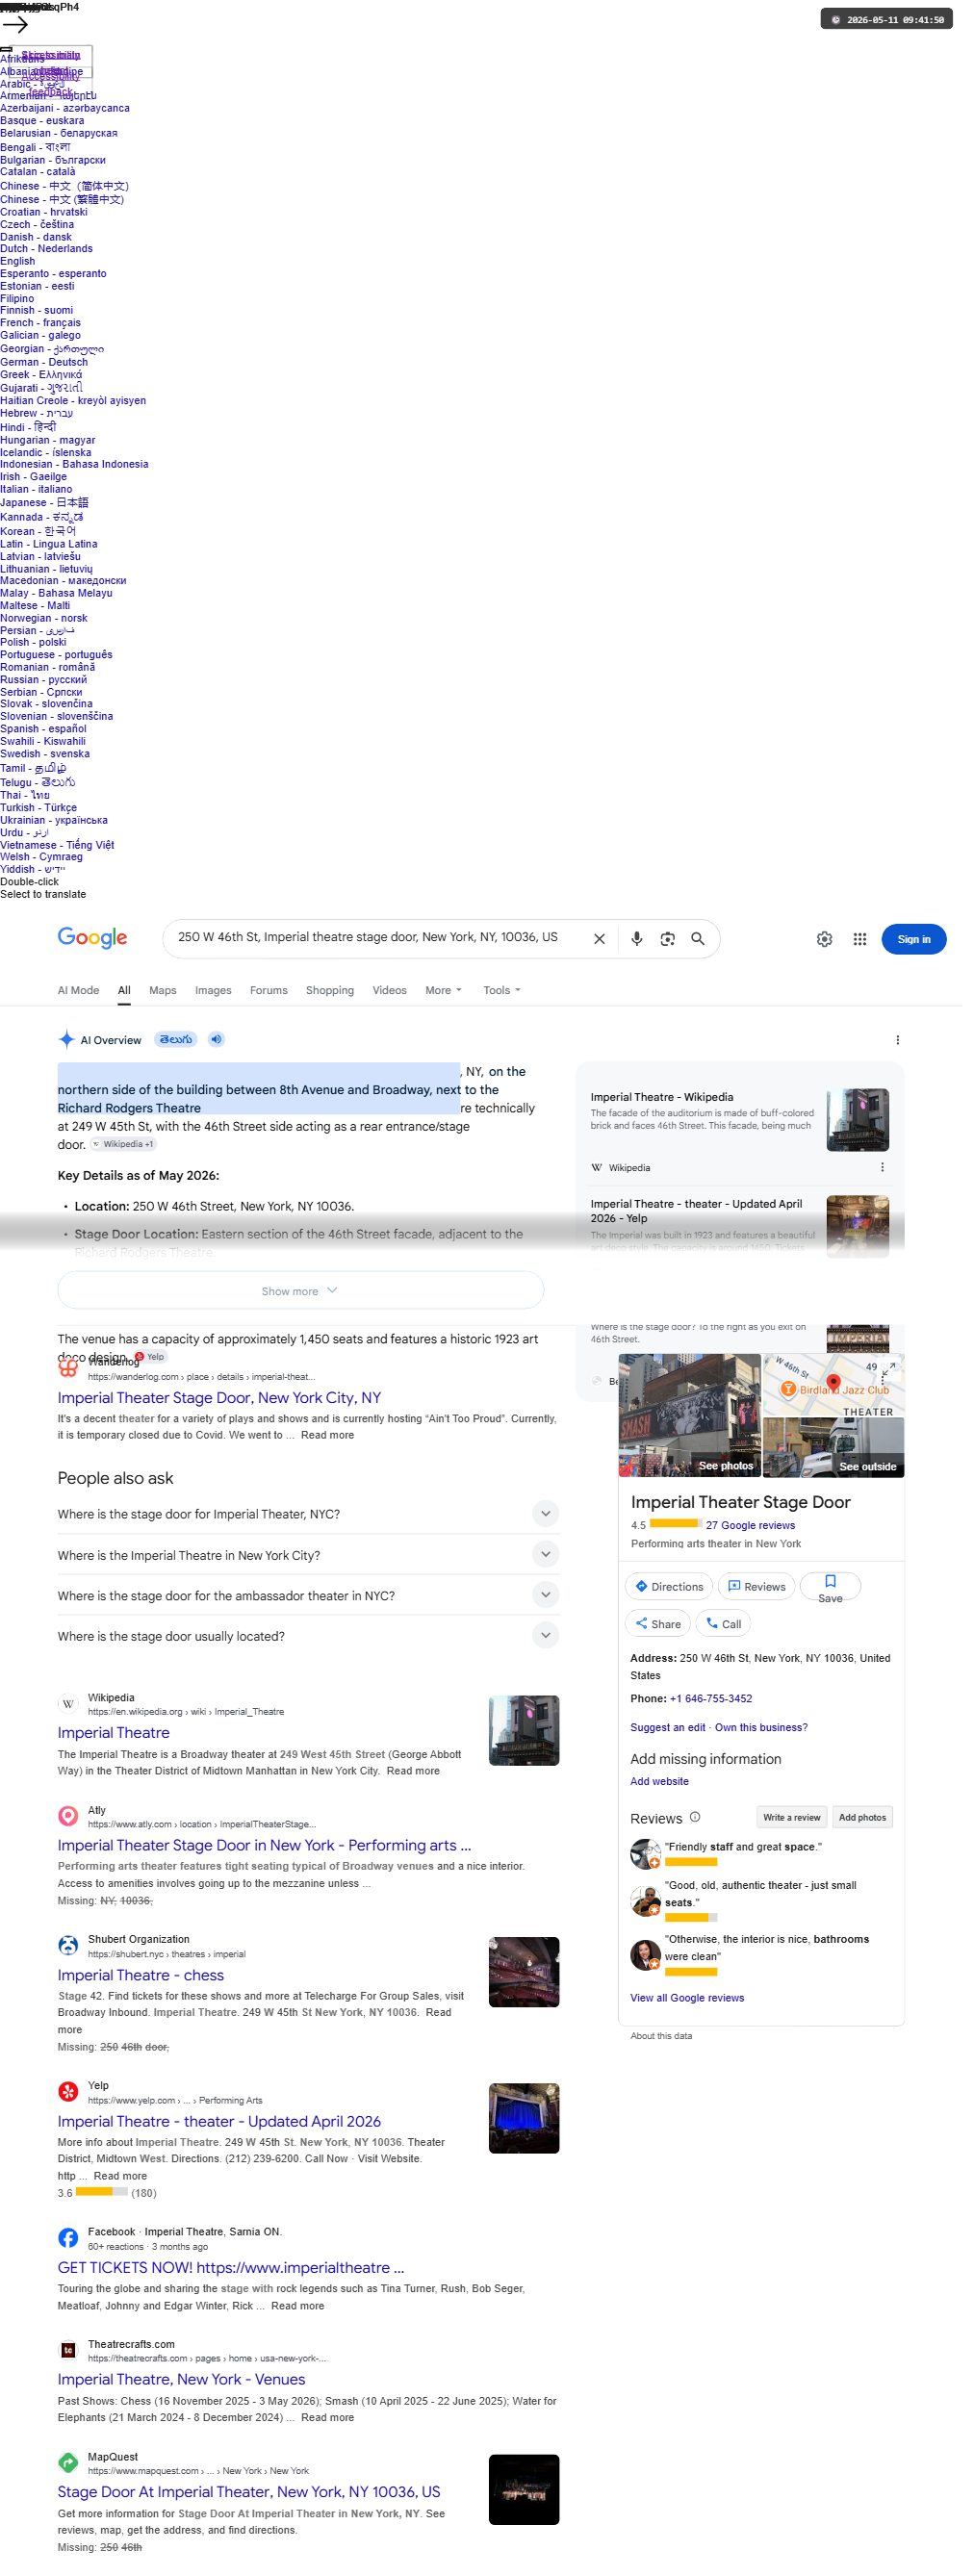
Task: Open the Tools dropdown
Action: [507, 1001]
